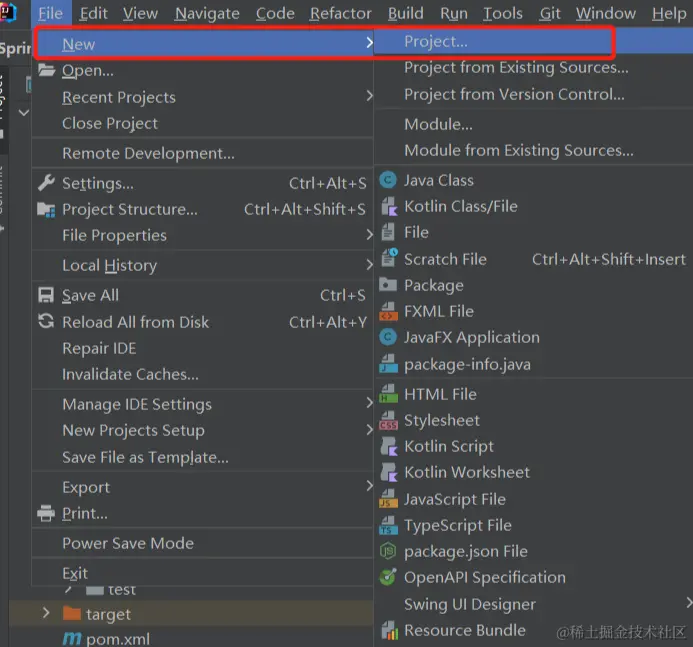693x647 pixels.
Task: Click the package.json File icon
Action: point(388,551)
